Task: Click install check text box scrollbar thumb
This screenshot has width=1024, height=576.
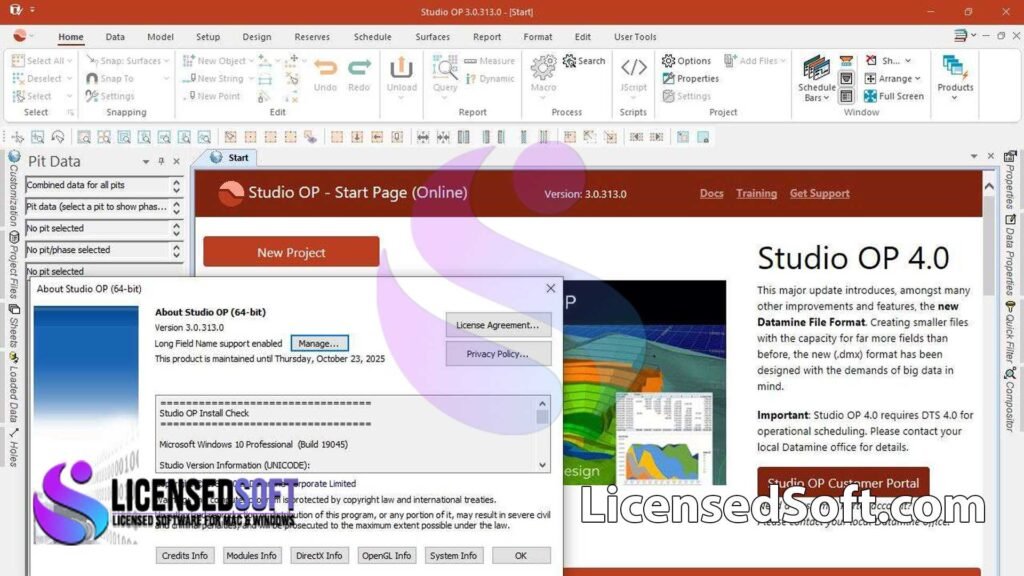Action: point(542,416)
